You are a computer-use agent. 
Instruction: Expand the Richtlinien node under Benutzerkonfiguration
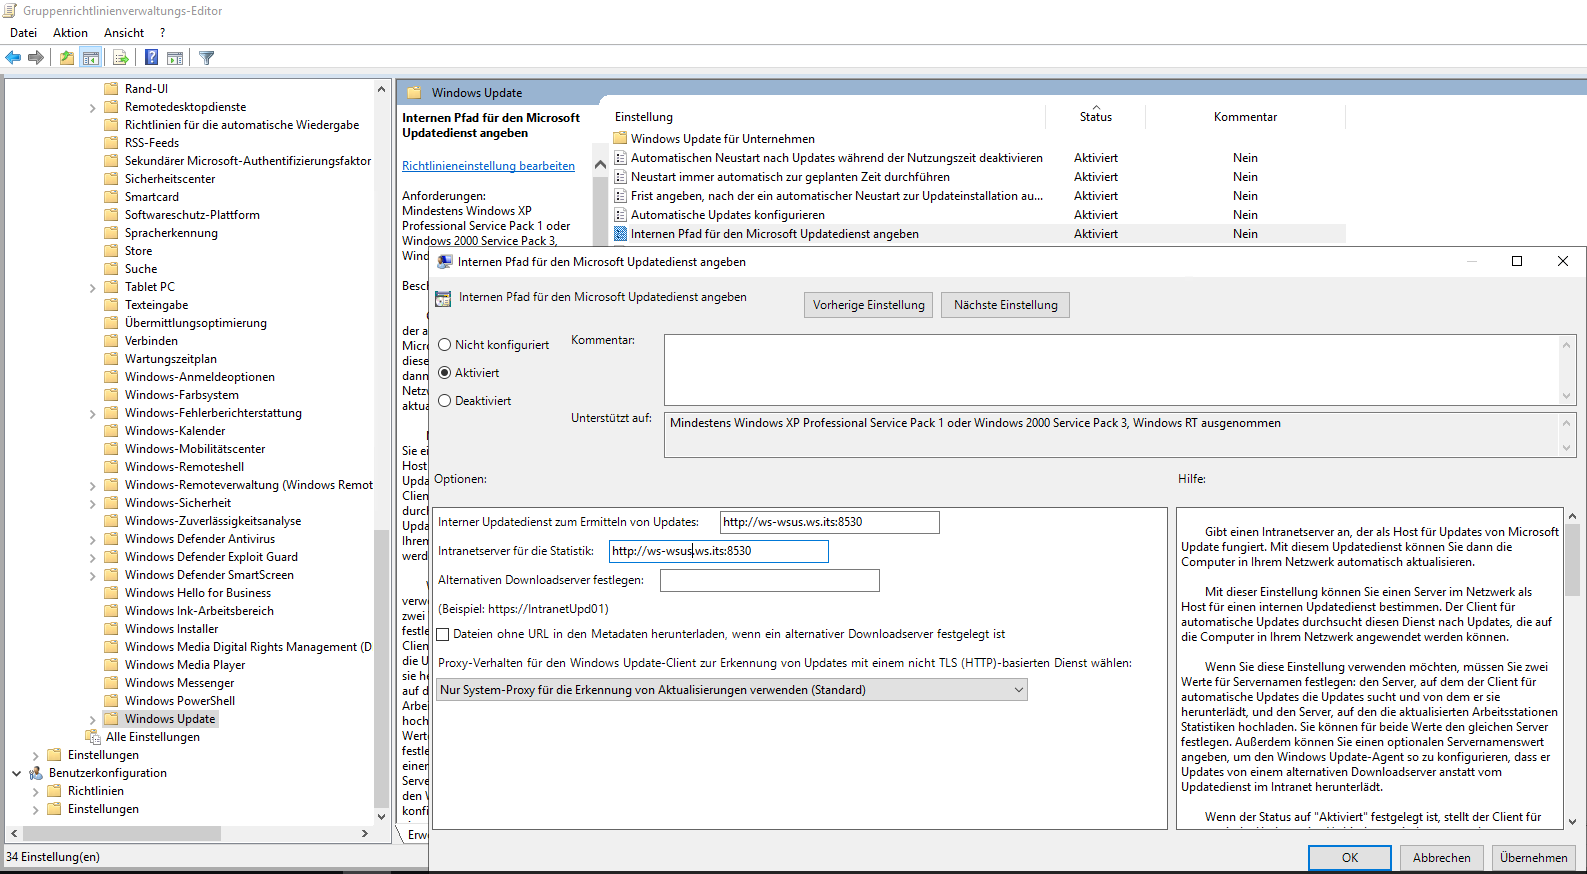[x=36, y=791]
